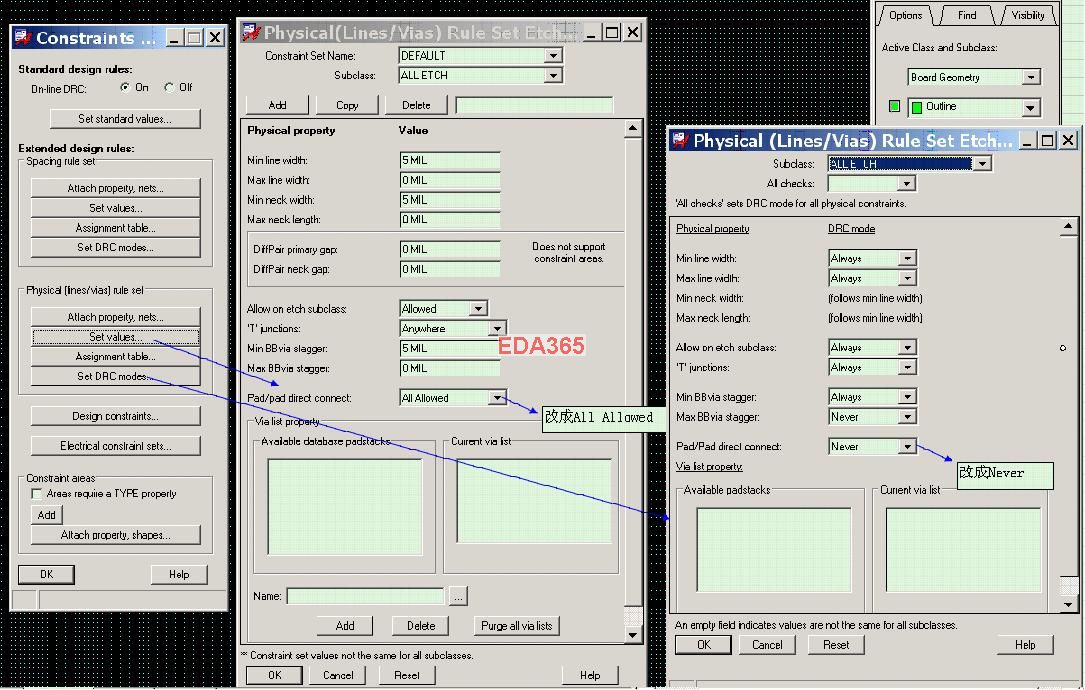Expand Max BBvia stagger Never dropdown
Image resolution: width=1085 pixels, height=690 pixels.
[907, 417]
